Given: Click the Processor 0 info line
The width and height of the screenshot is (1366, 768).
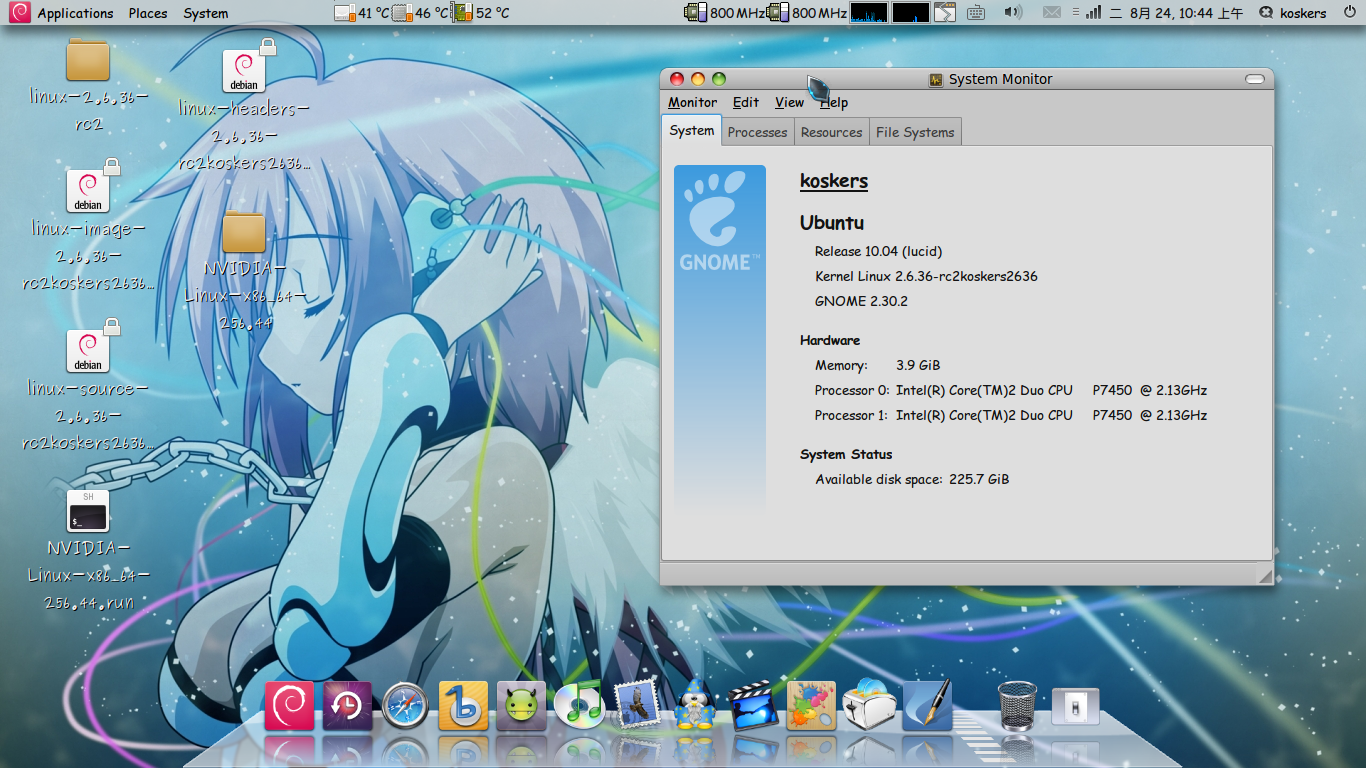Looking at the screenshot, I should (1011, 390).
